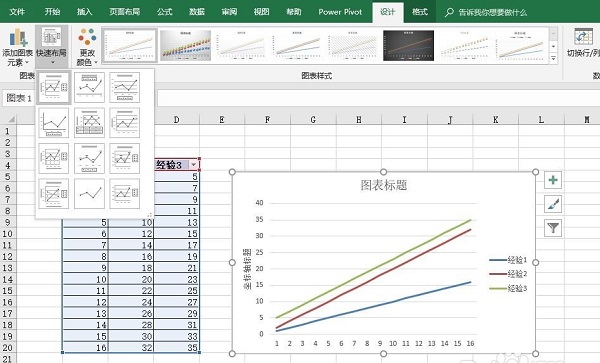Select Quick Layout 3 in first row
600x363 pixels.
coord(125,88)
